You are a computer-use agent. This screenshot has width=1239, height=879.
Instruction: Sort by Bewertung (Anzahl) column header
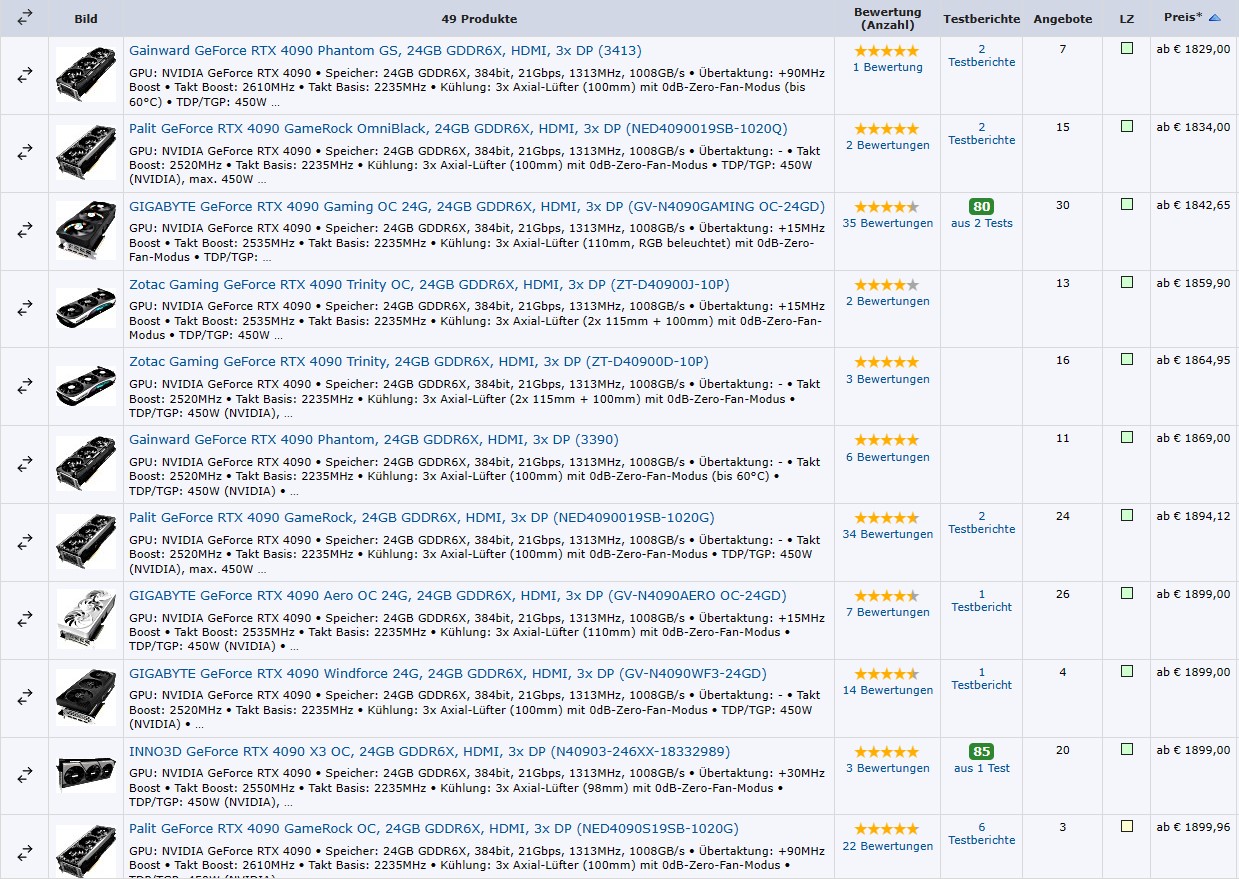[x=888, y=18]
